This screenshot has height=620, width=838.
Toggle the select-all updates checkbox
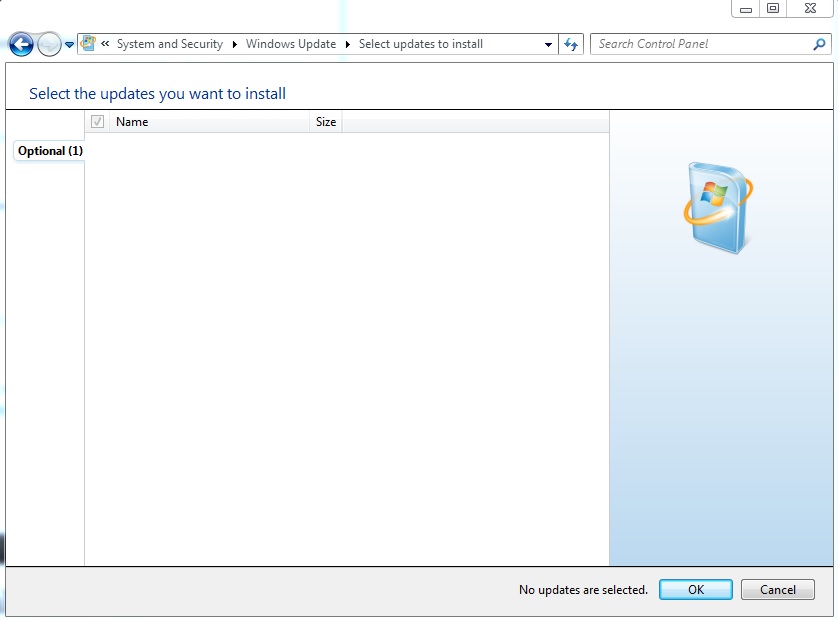(x=97, y=121)
